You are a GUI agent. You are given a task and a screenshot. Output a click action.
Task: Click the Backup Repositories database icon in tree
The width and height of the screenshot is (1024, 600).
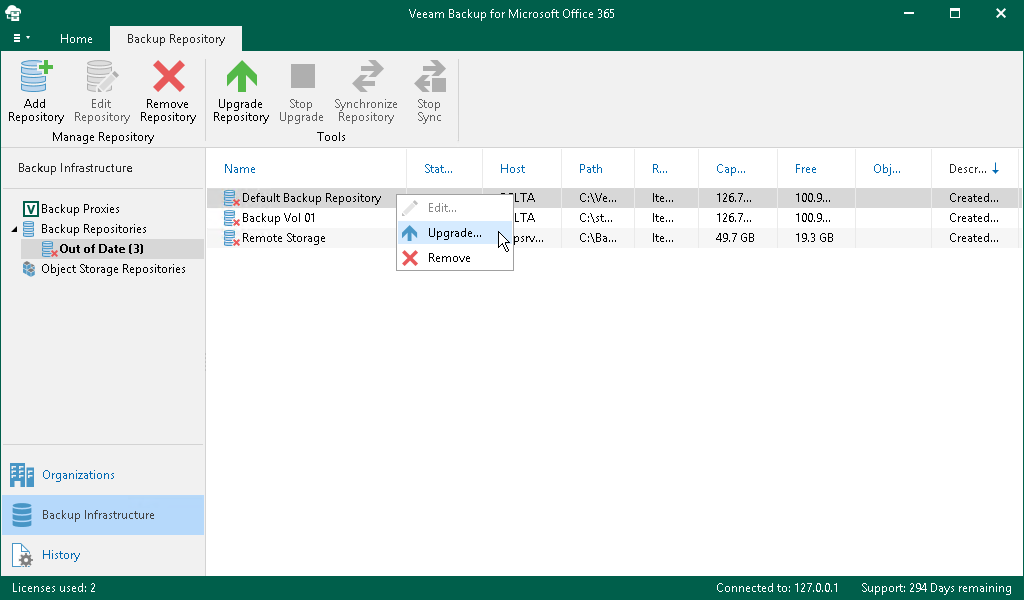point(29,229)
